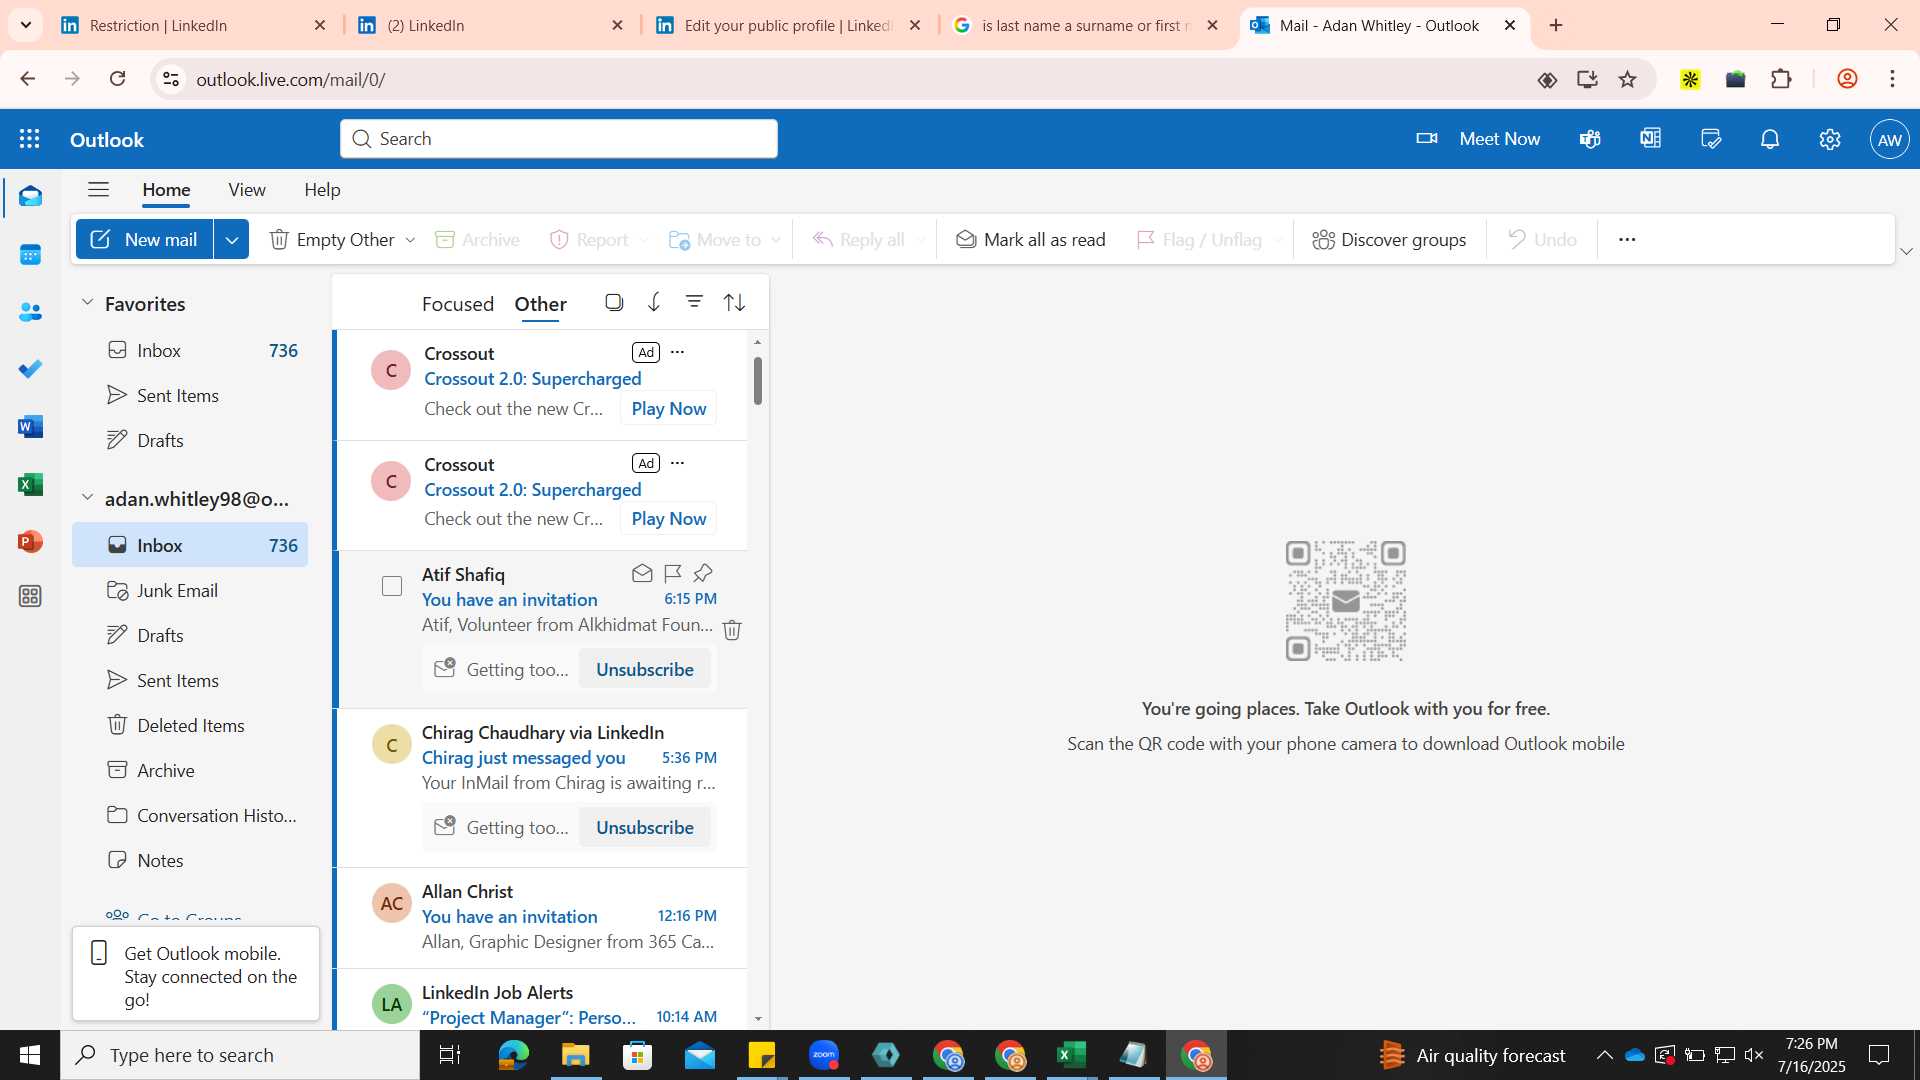
Task: Open the Outlook app launcher grid
Action: click(x=29, y=139)
